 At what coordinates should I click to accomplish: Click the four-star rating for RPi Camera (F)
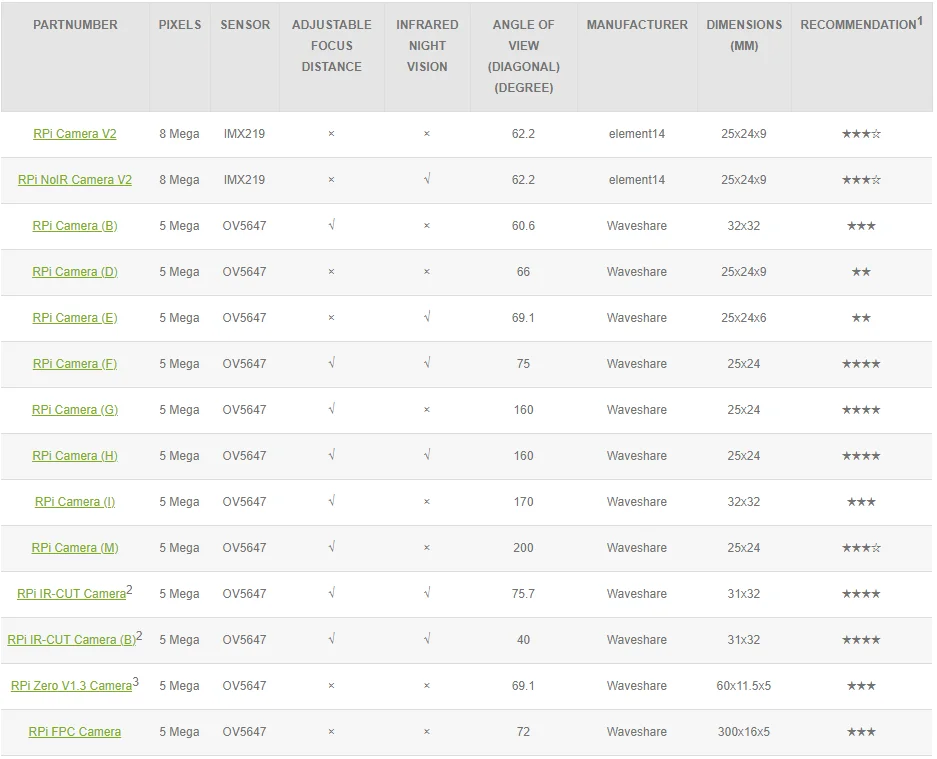861,364
